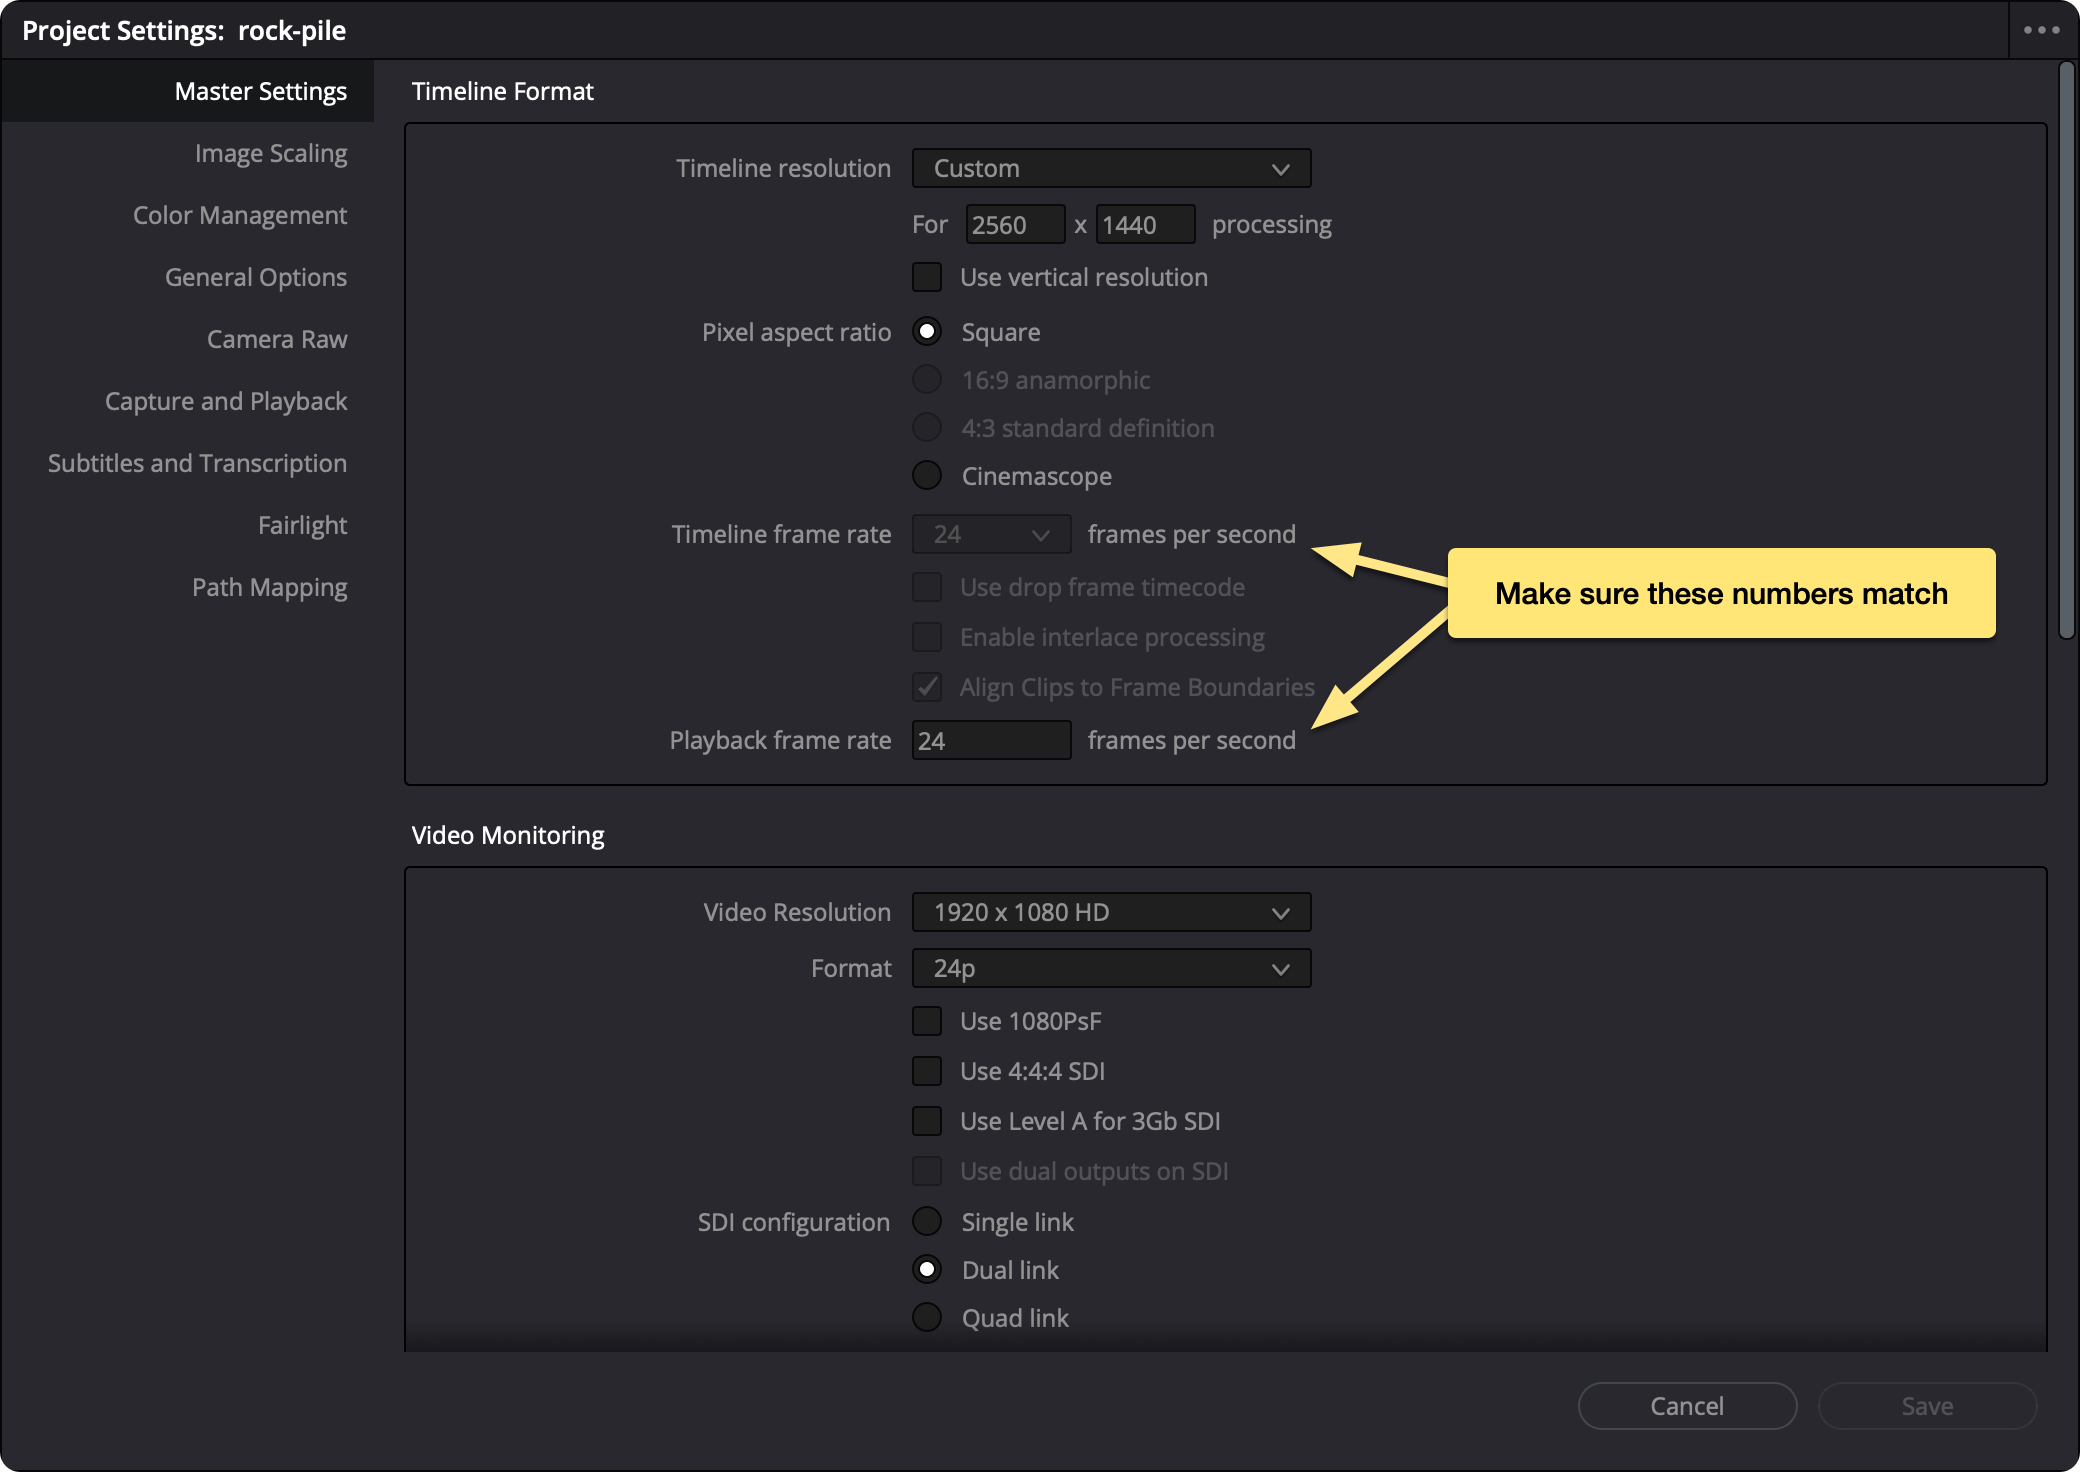Image resolution: width=2080 pixels, height=1472 pixels.
Task: Open Capture and Playback settings
Action: [x=187, y=401]
